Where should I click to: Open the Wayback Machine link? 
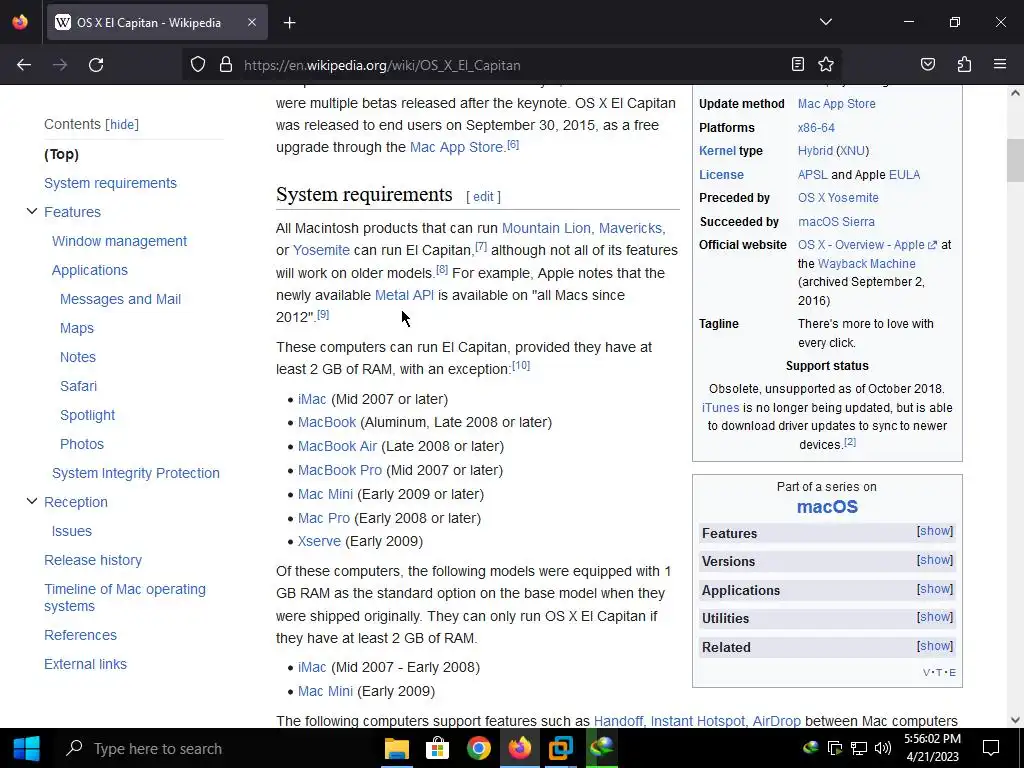(867, 264)
